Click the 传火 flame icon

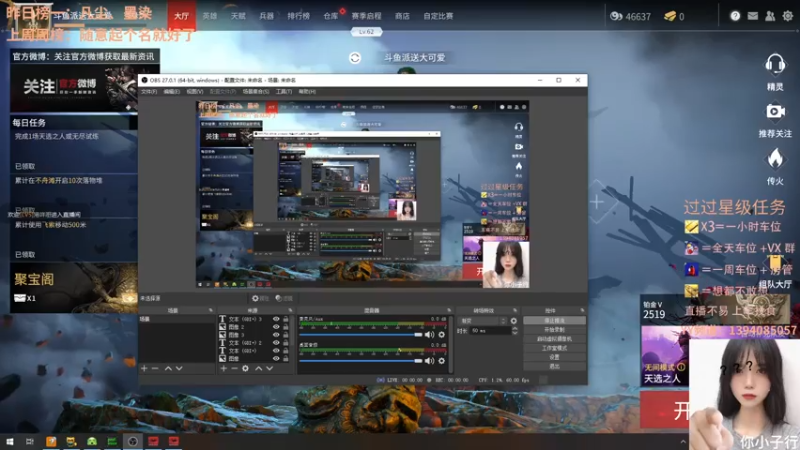(775, 159)
